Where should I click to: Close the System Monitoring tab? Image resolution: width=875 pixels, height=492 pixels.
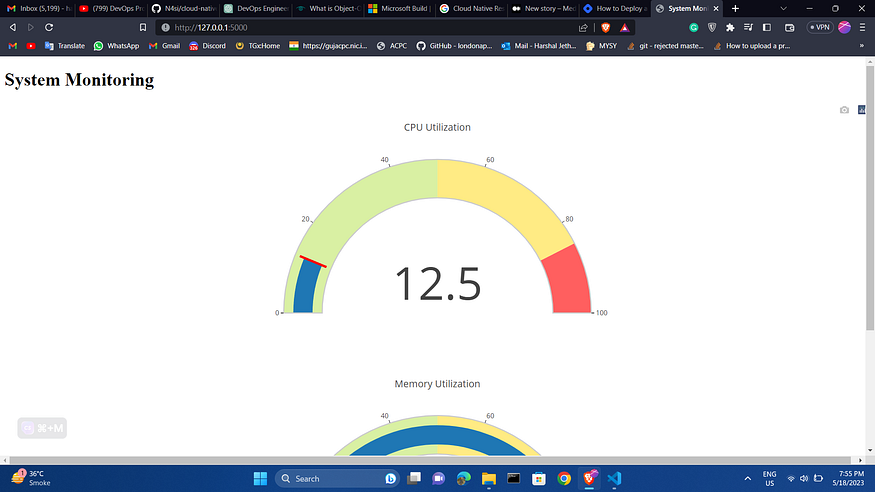coord(715,8)
